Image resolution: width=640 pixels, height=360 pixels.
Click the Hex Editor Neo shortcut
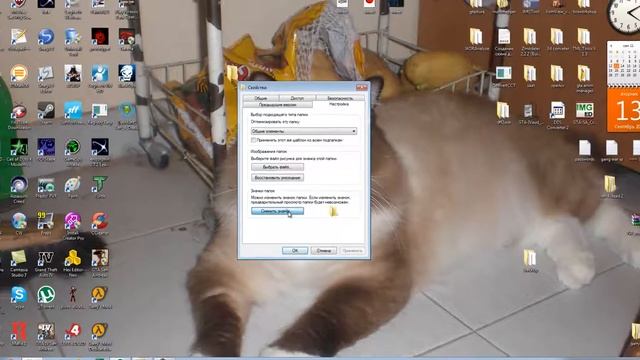pos(73,263)
